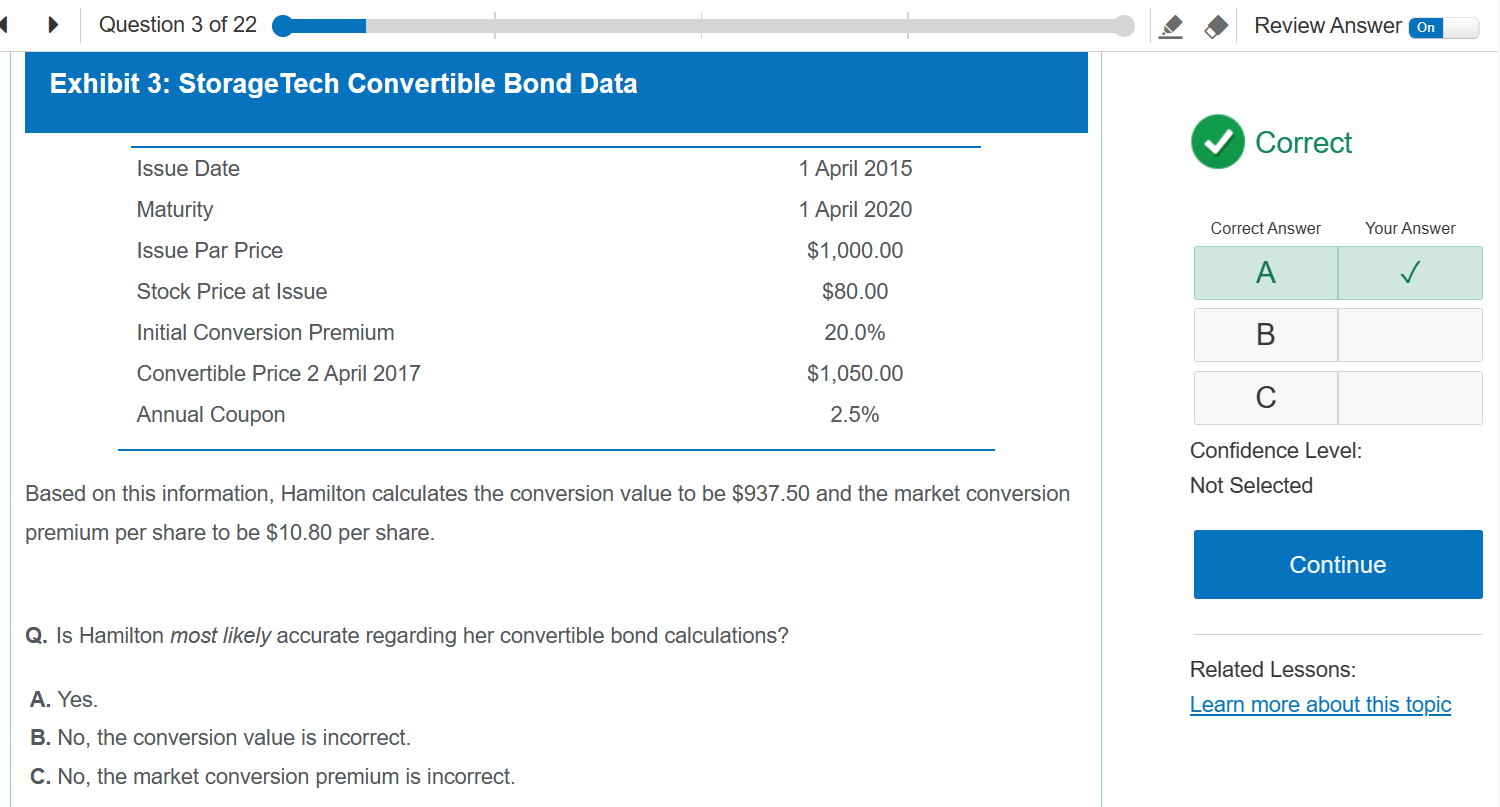Viewport: 1500px width, 807px height.
Task: Select answer option B row
Action: click(1265, 335)
